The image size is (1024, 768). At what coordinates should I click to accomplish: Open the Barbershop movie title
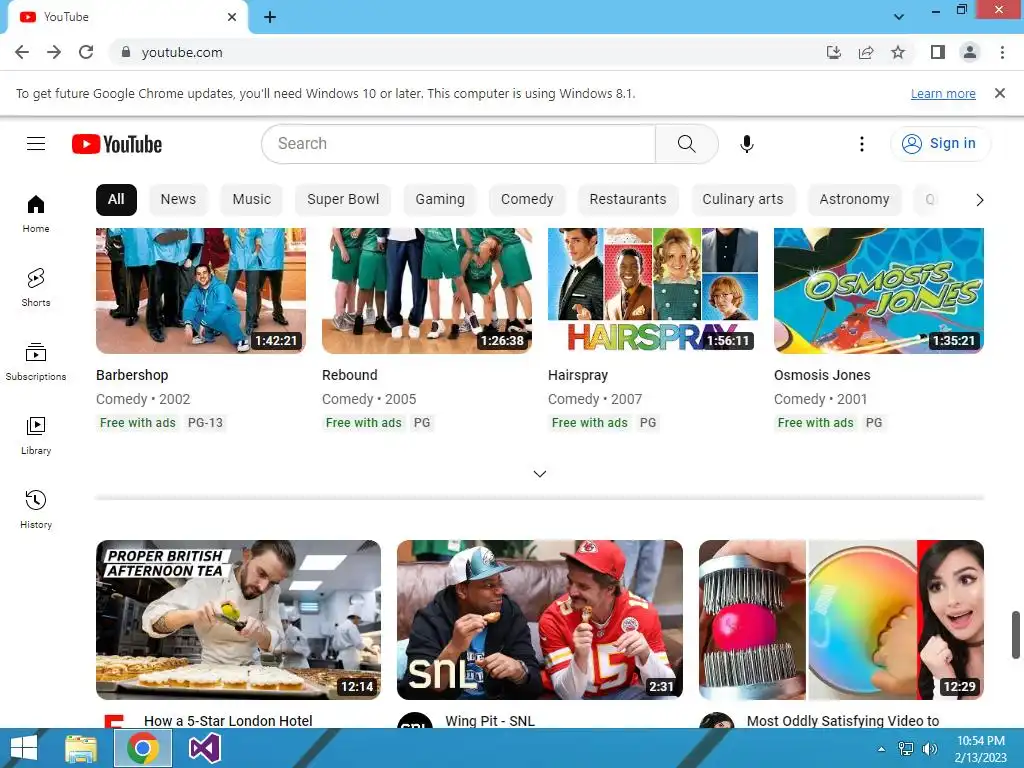pos(132,375)
